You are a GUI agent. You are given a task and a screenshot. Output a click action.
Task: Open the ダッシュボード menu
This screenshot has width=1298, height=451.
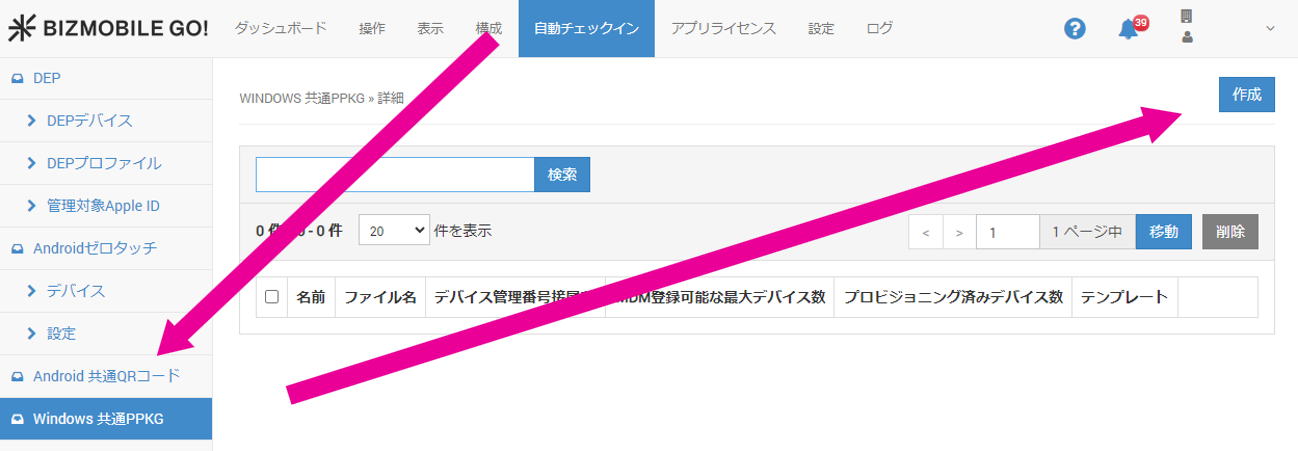pyautogui.click(x=280, y=29)
